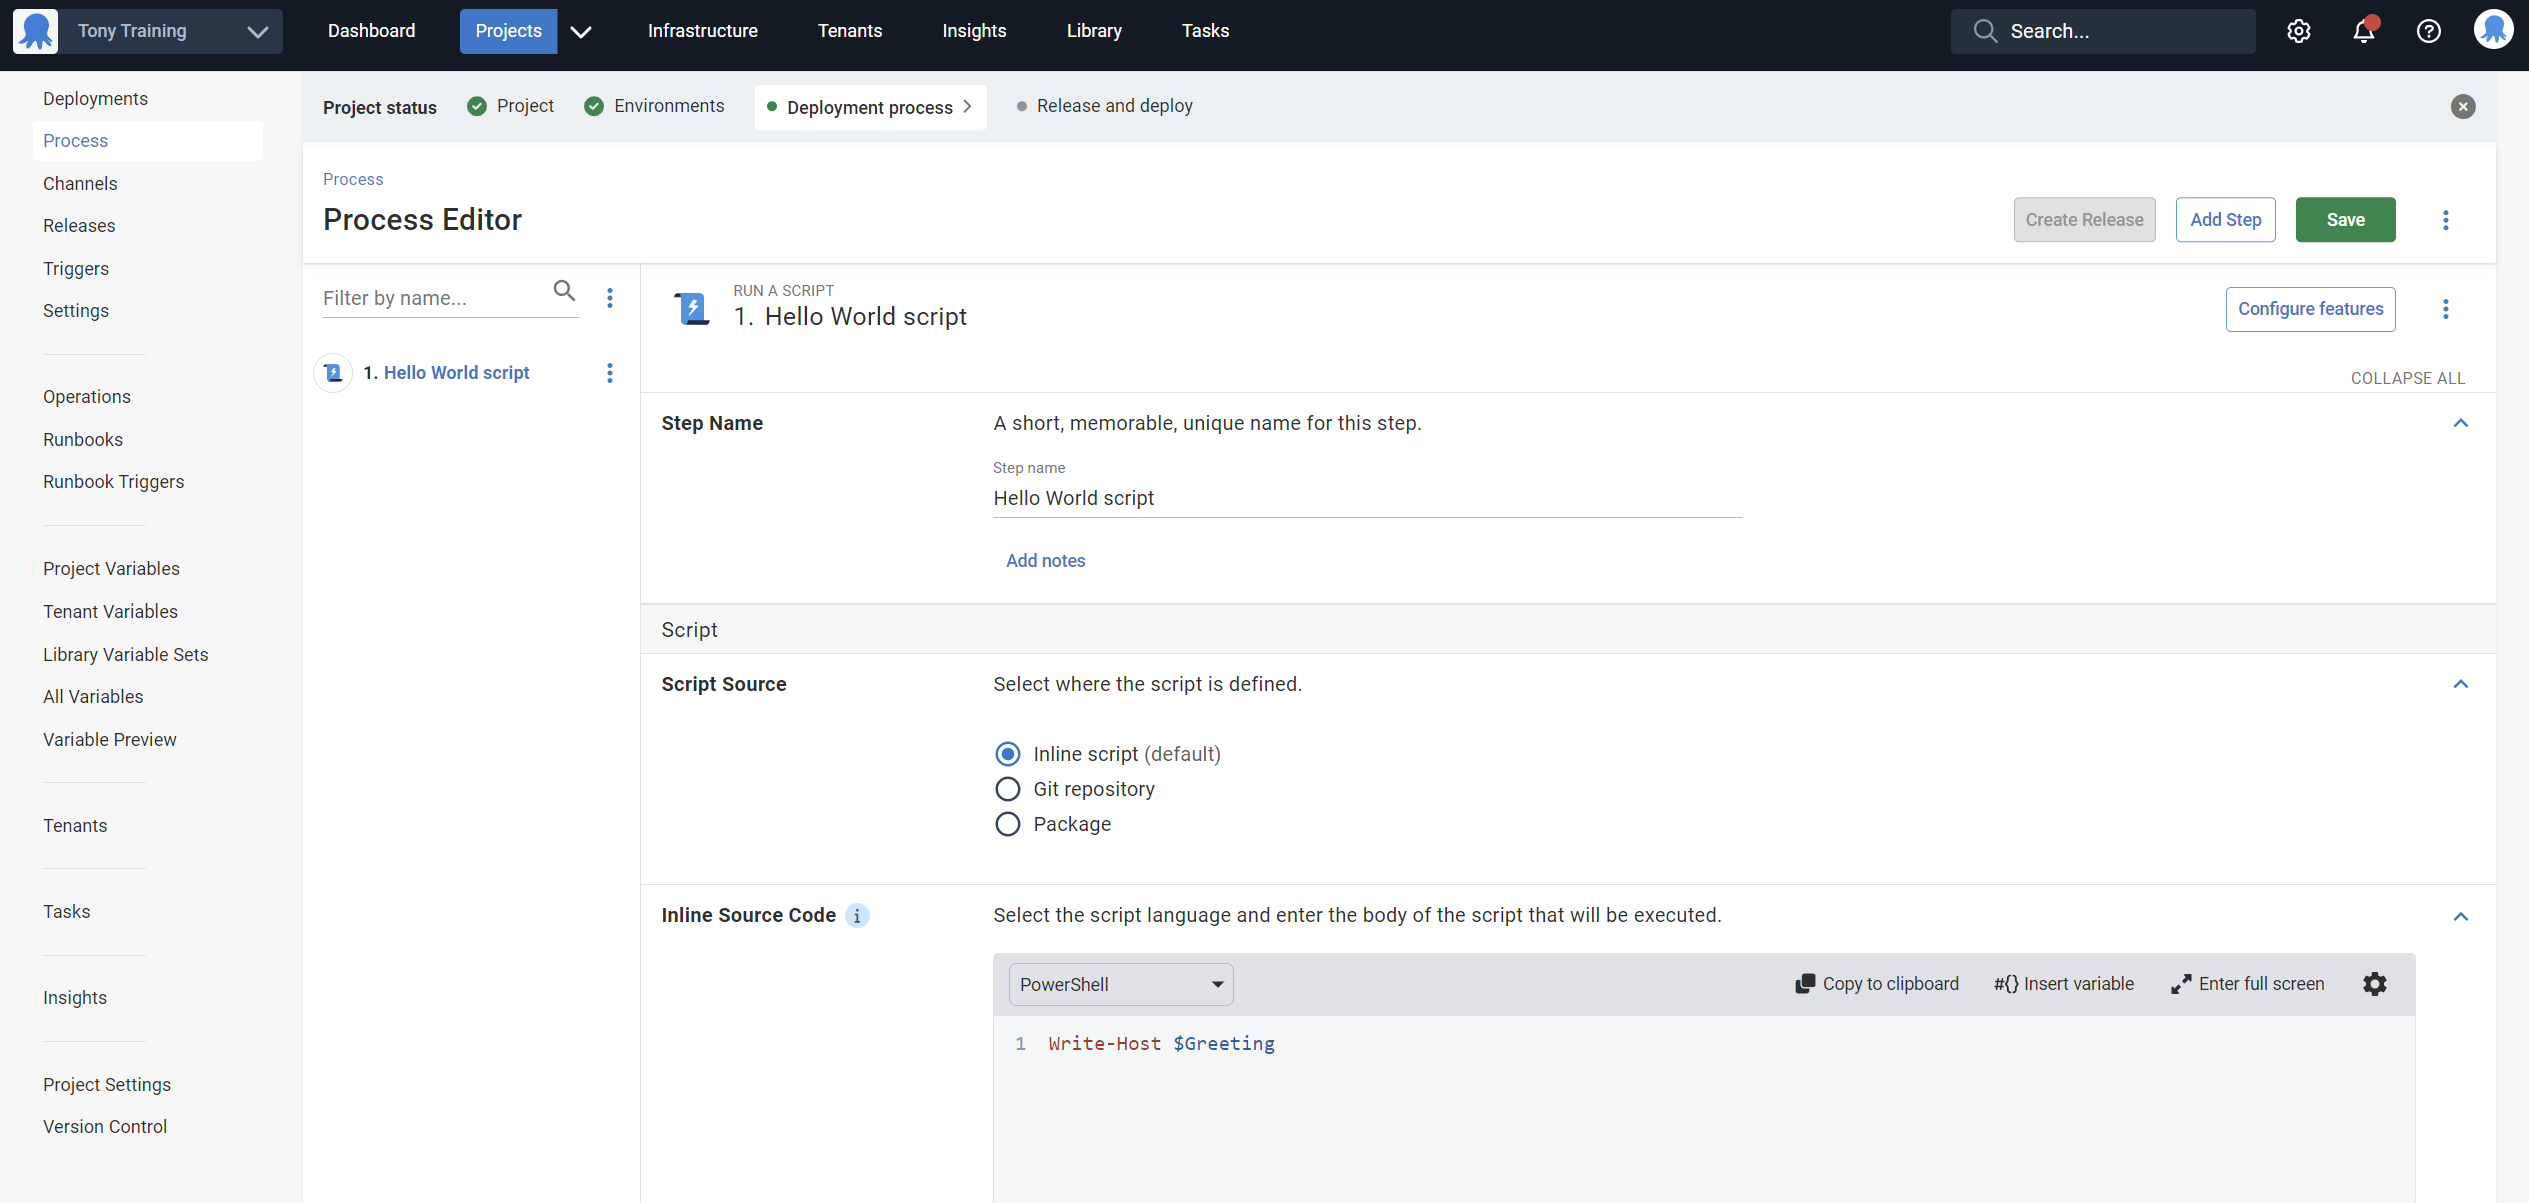Screen dimensions: 2529x1203
Task: Open the Tony Training space switcher
Action: (x=257, y=31)
